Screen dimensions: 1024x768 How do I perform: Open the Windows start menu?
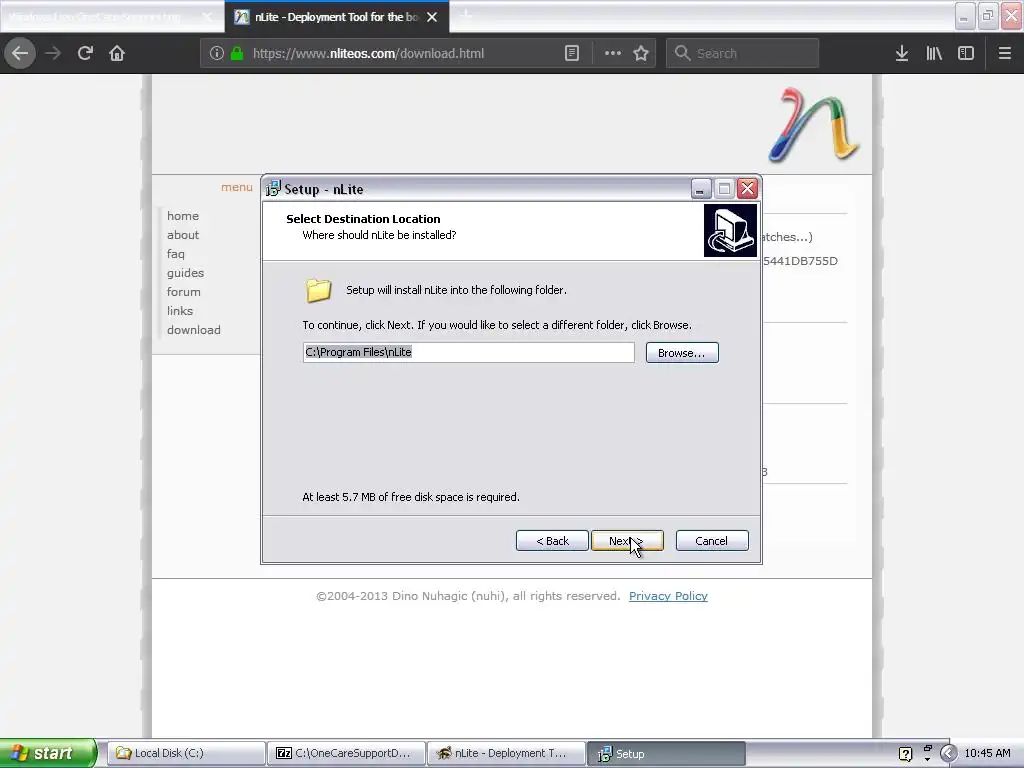(x=47, y=753)
